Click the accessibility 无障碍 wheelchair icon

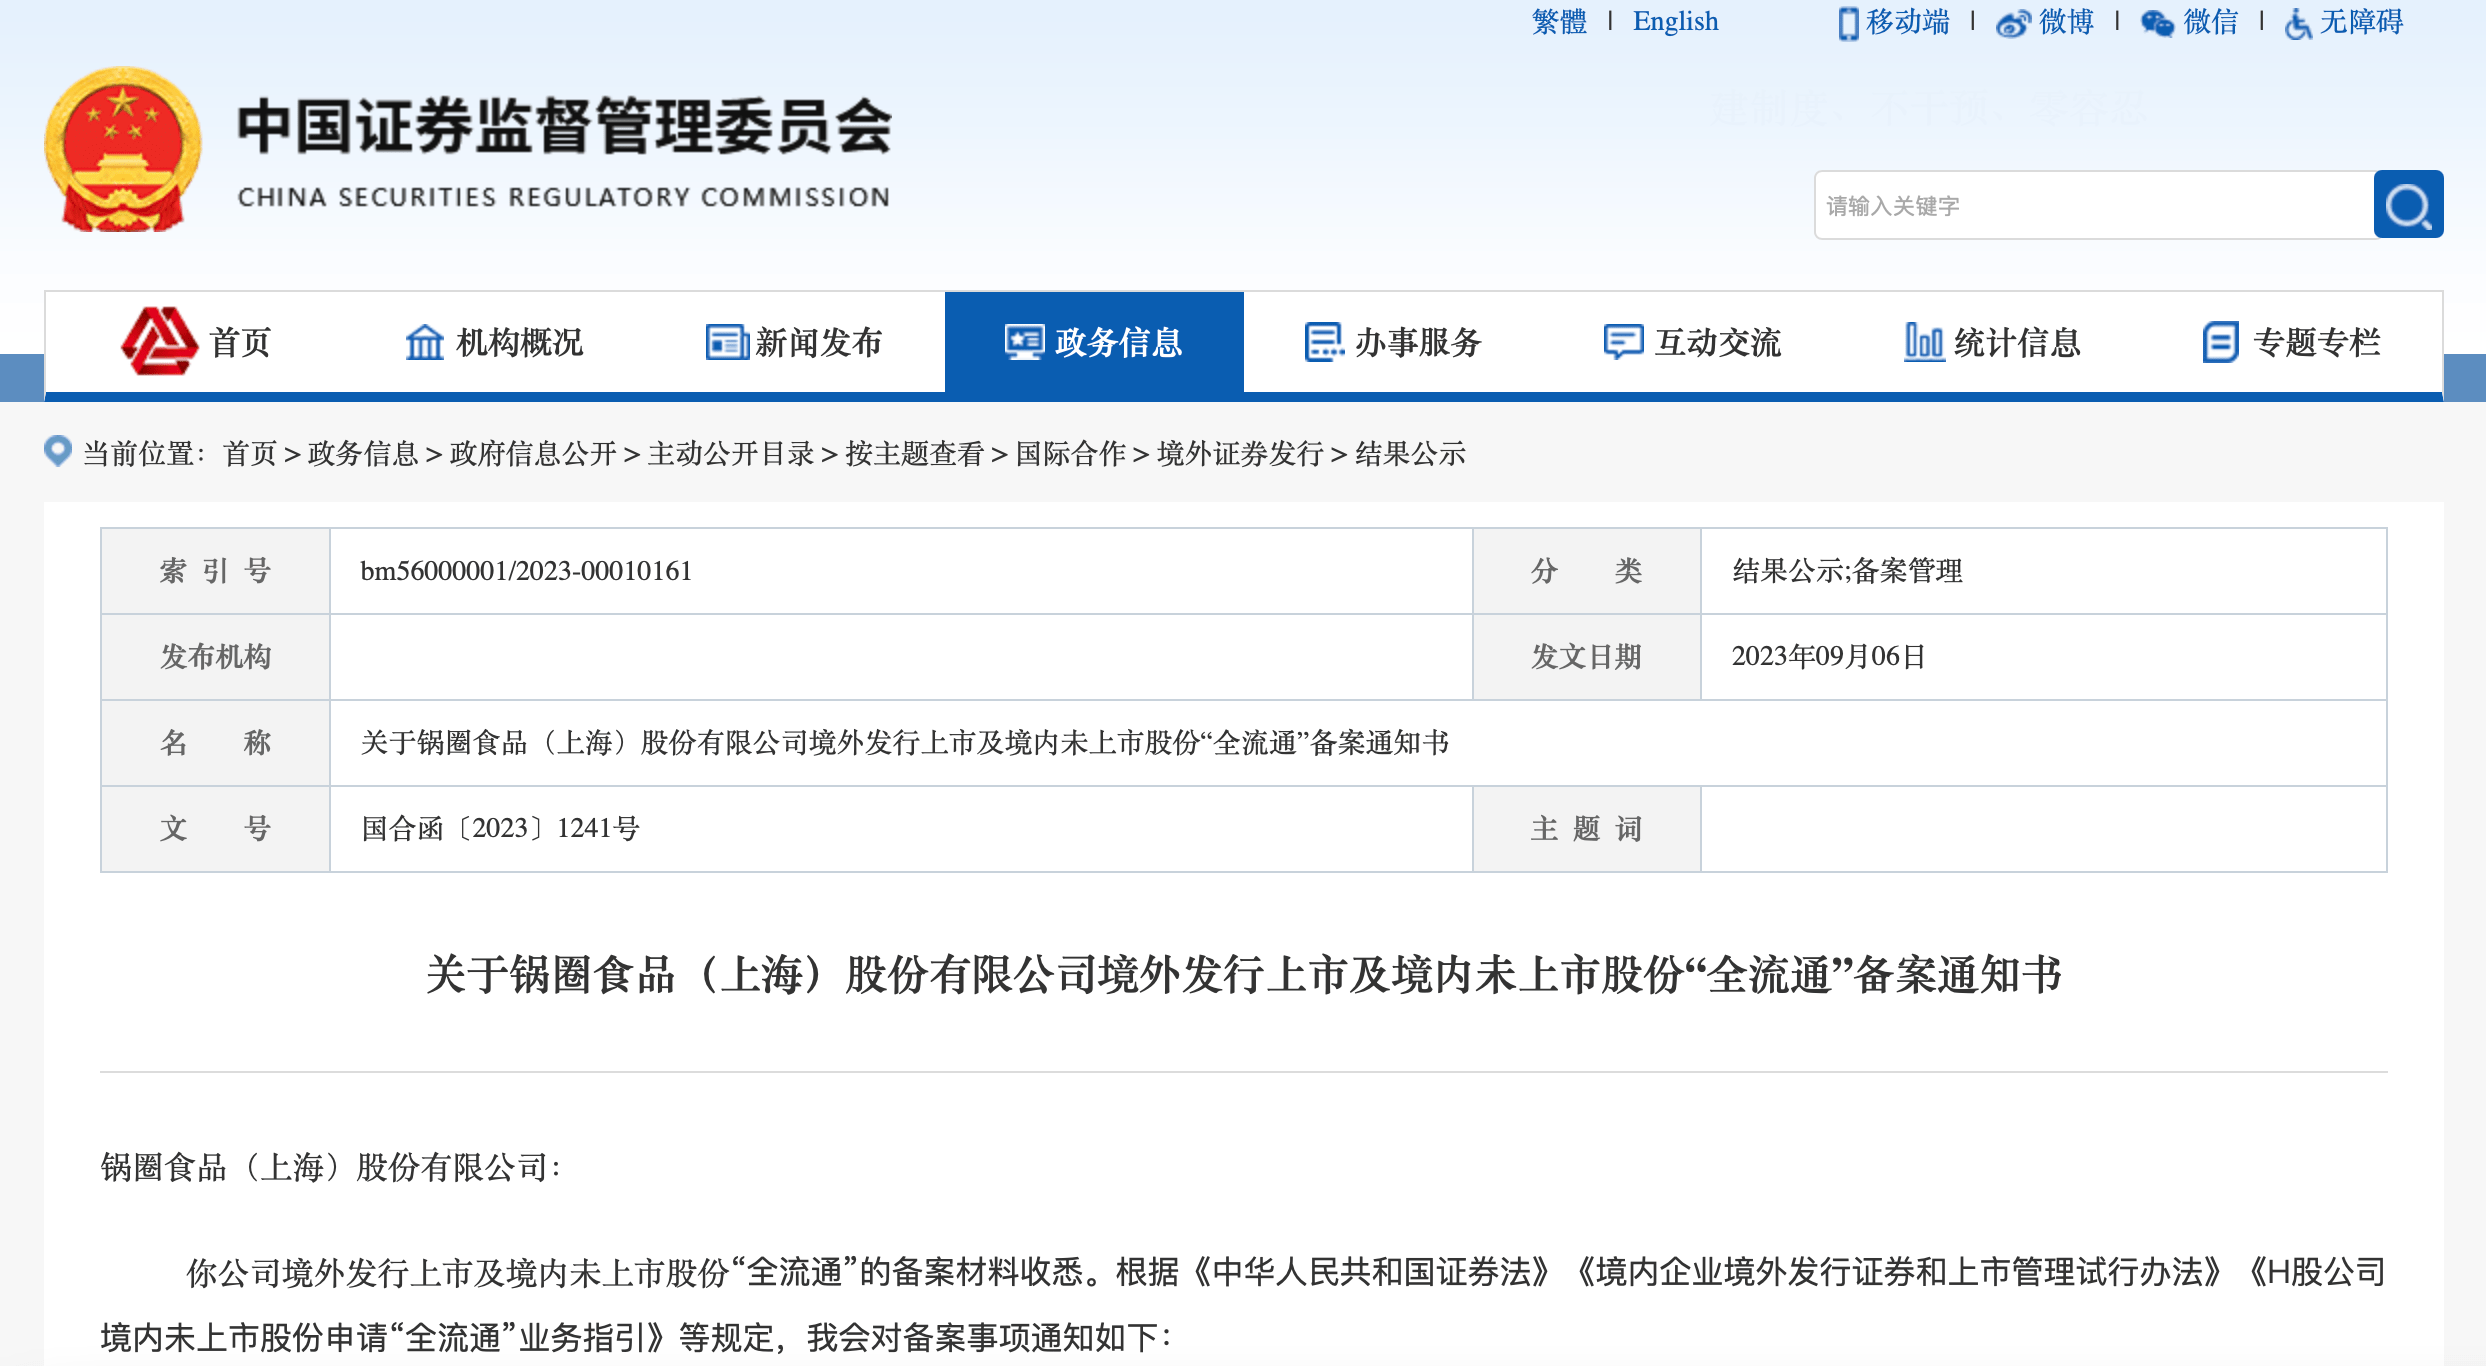pos(2298,23)
